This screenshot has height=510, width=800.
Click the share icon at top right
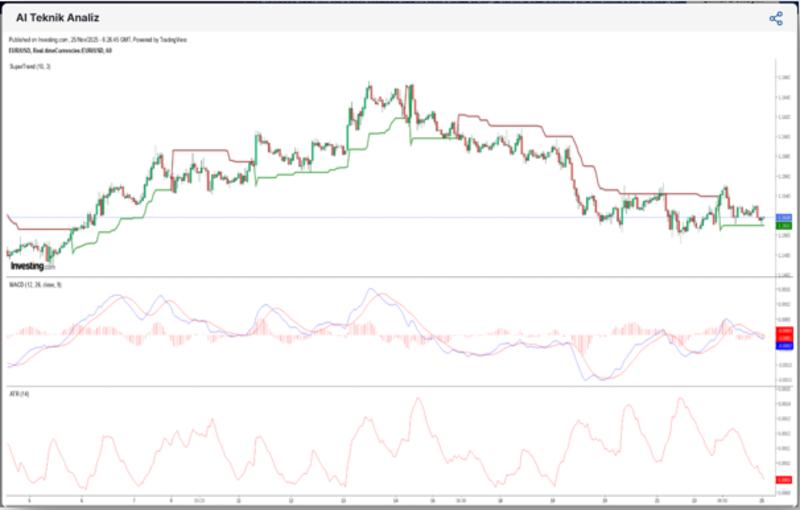tap(775, 18)
